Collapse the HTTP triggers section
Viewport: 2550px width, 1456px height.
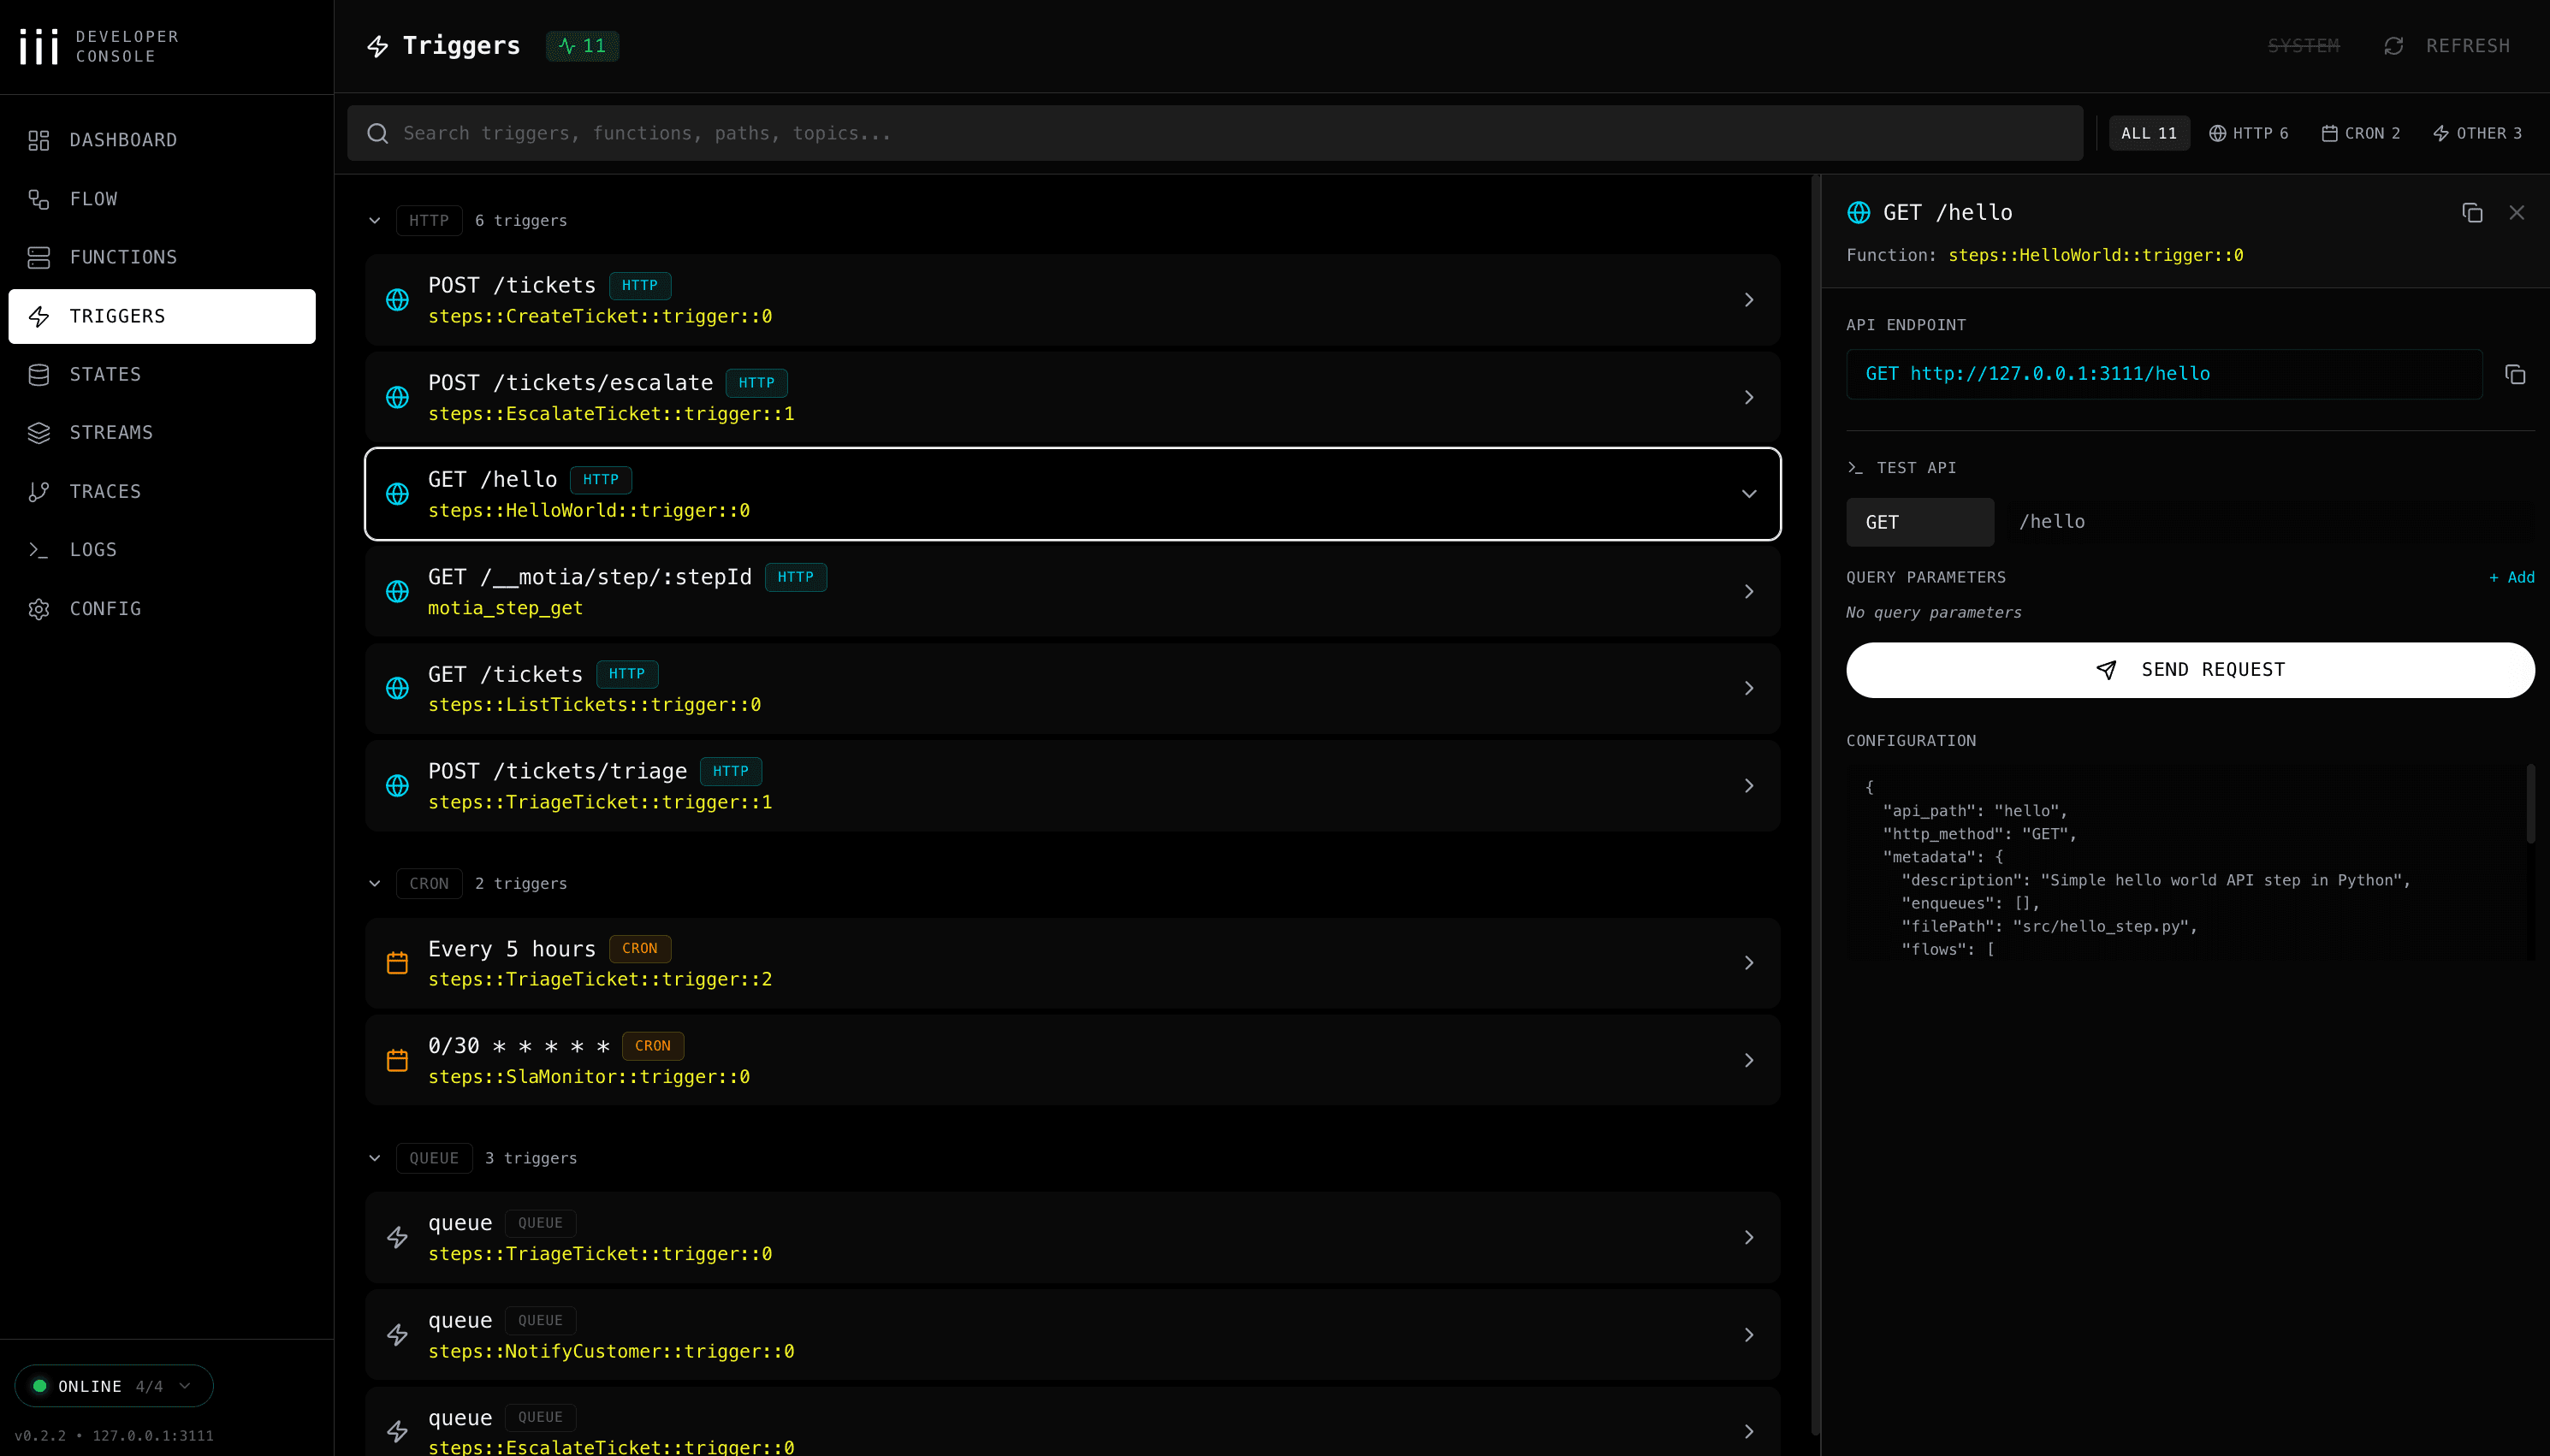(375, 220)
